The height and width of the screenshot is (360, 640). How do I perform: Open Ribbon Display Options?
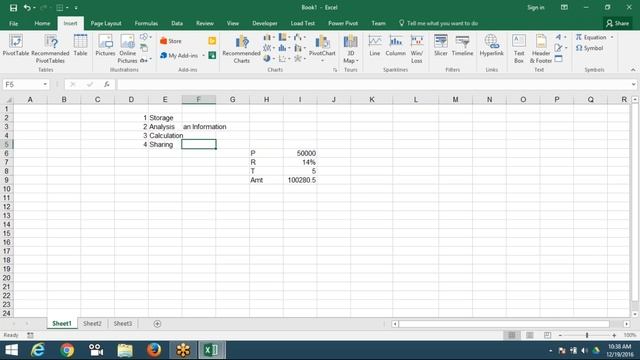(x=564, y=7)
